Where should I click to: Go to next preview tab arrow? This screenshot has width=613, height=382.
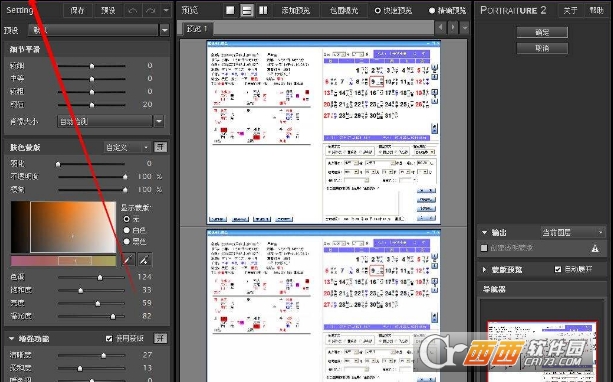pos(453,27)
